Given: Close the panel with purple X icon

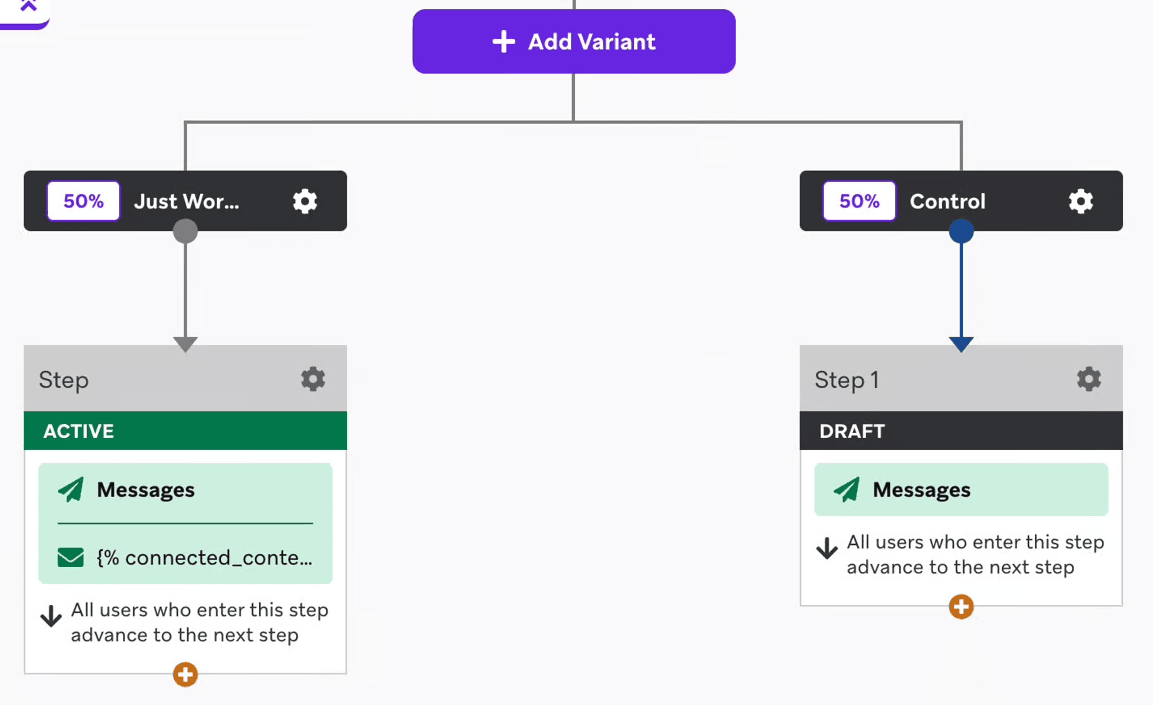Looking at the screenshot, I should [x=27, y=7].
